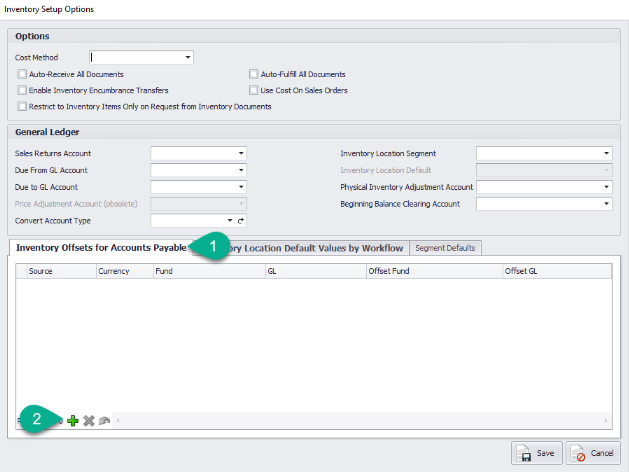Click the Save button
The image size is (629, 472).
click(536, 453)
